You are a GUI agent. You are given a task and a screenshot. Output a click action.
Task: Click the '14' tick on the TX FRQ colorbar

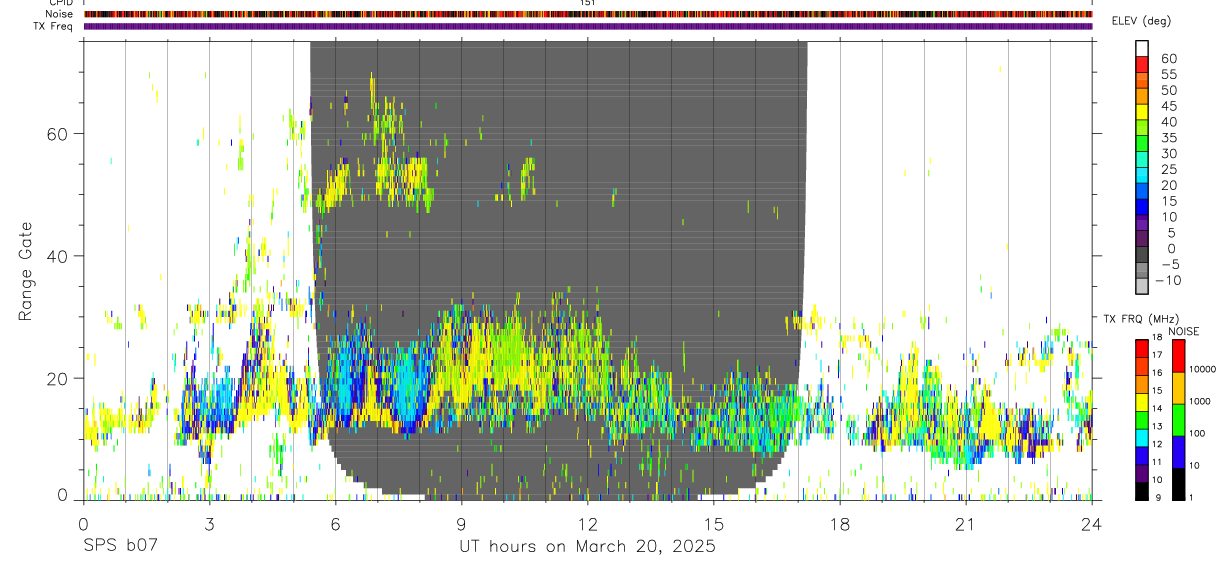point(1157,408)
